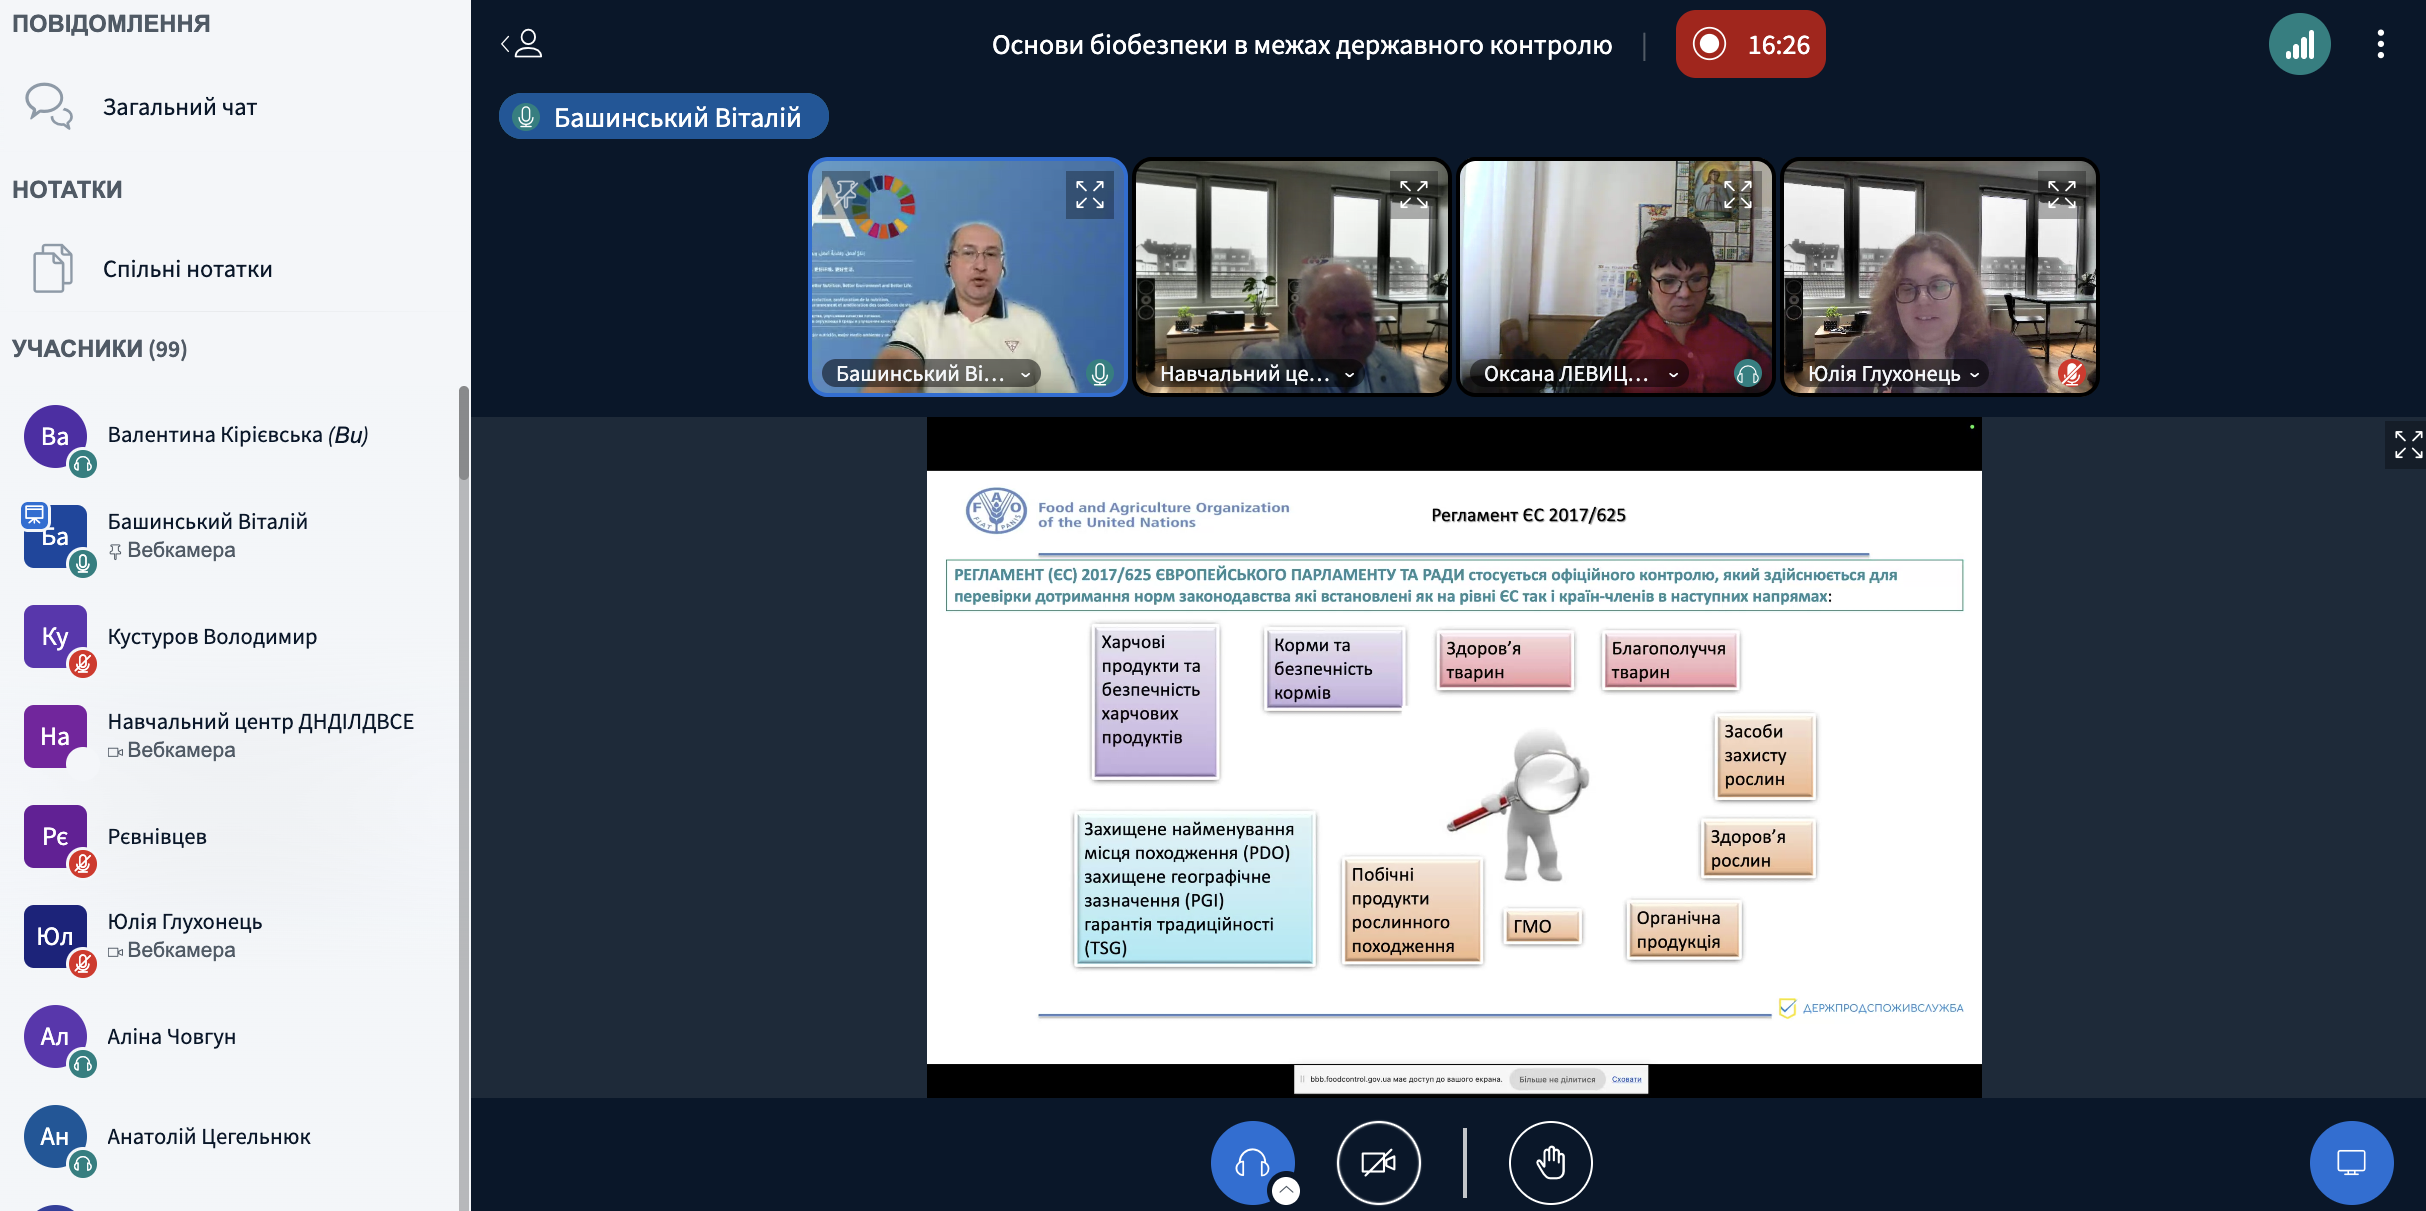Open the audio device options chevron
This screenshot has width=2426, height=1211.
pos(1286,1190)
